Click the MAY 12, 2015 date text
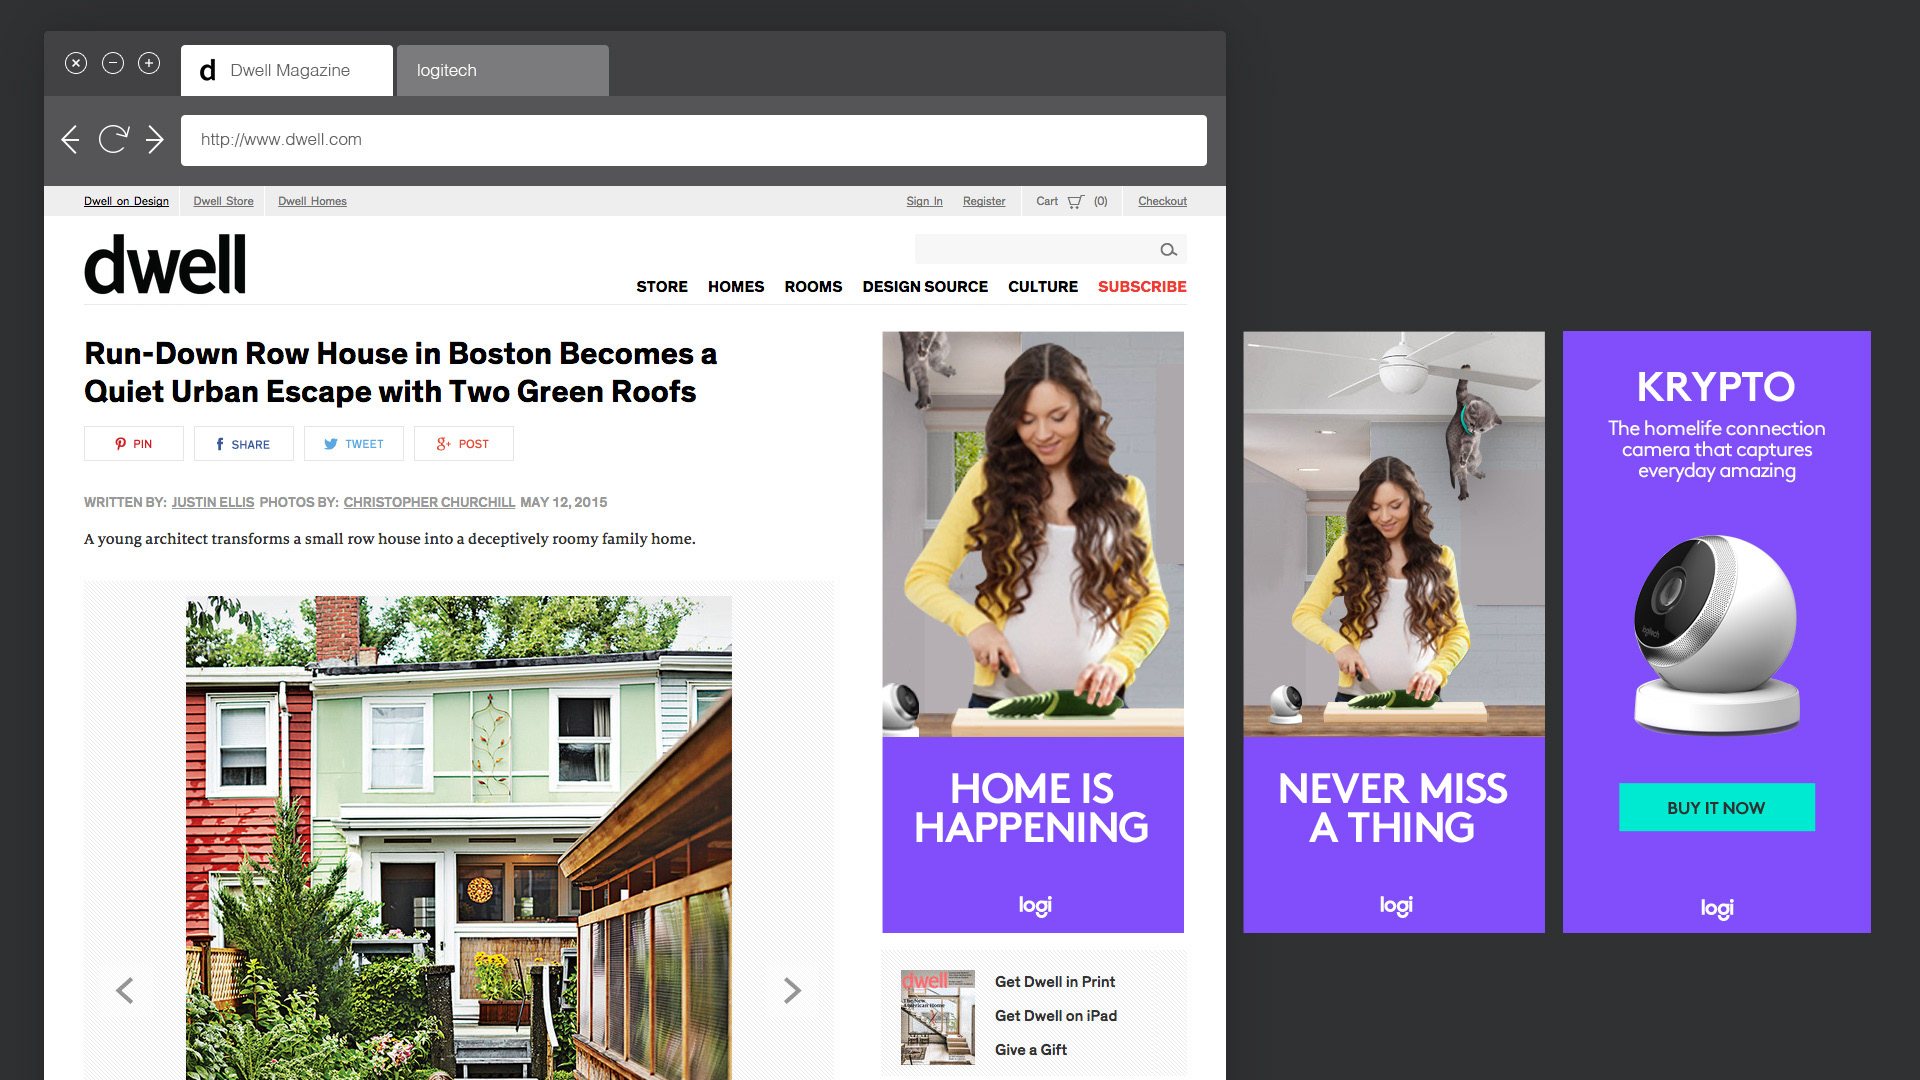 click(564, 502)
